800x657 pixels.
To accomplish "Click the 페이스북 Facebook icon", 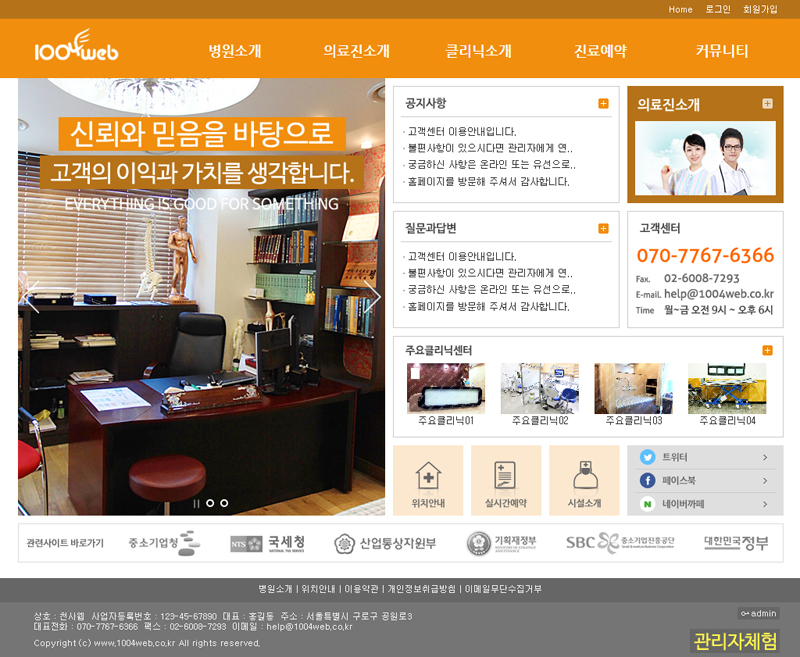I will coord(648,481).
